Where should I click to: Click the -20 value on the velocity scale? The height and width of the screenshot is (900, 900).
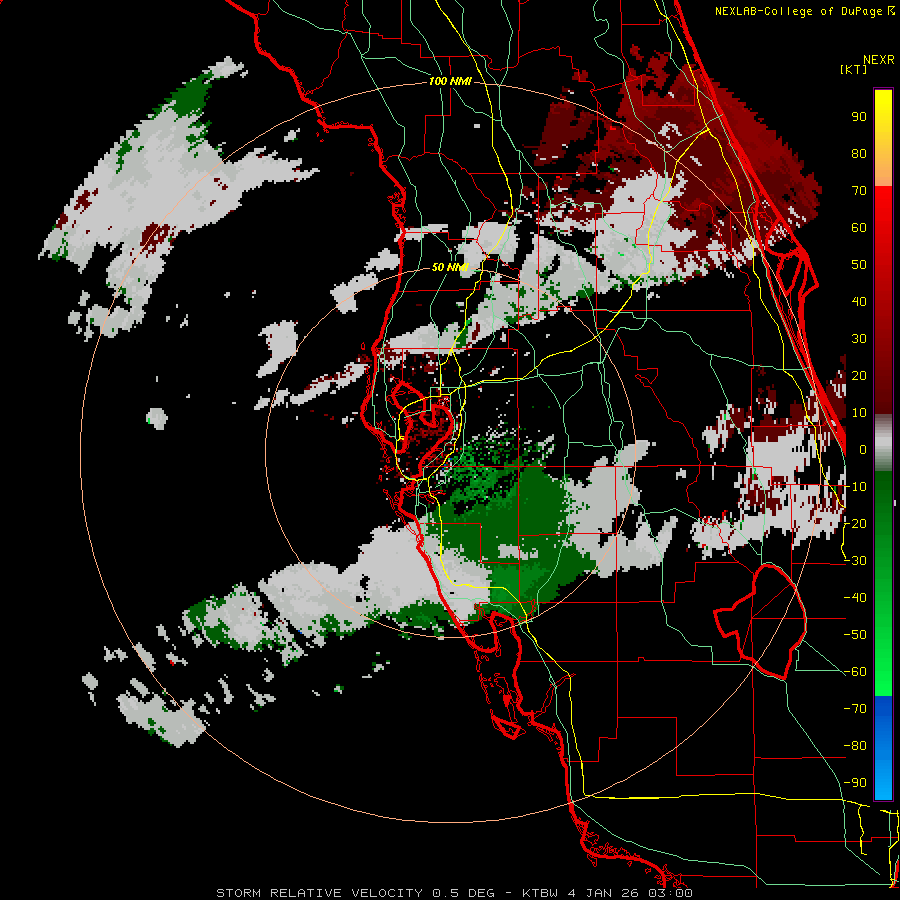coord(856,524)
